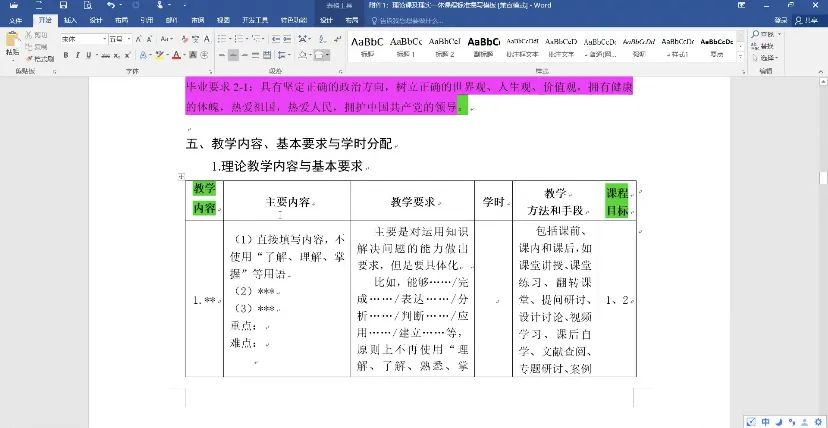The height and width of the screenshot is (428, 828).
Task: Switch to the References (引用) tab
Action: coord(146,21)
